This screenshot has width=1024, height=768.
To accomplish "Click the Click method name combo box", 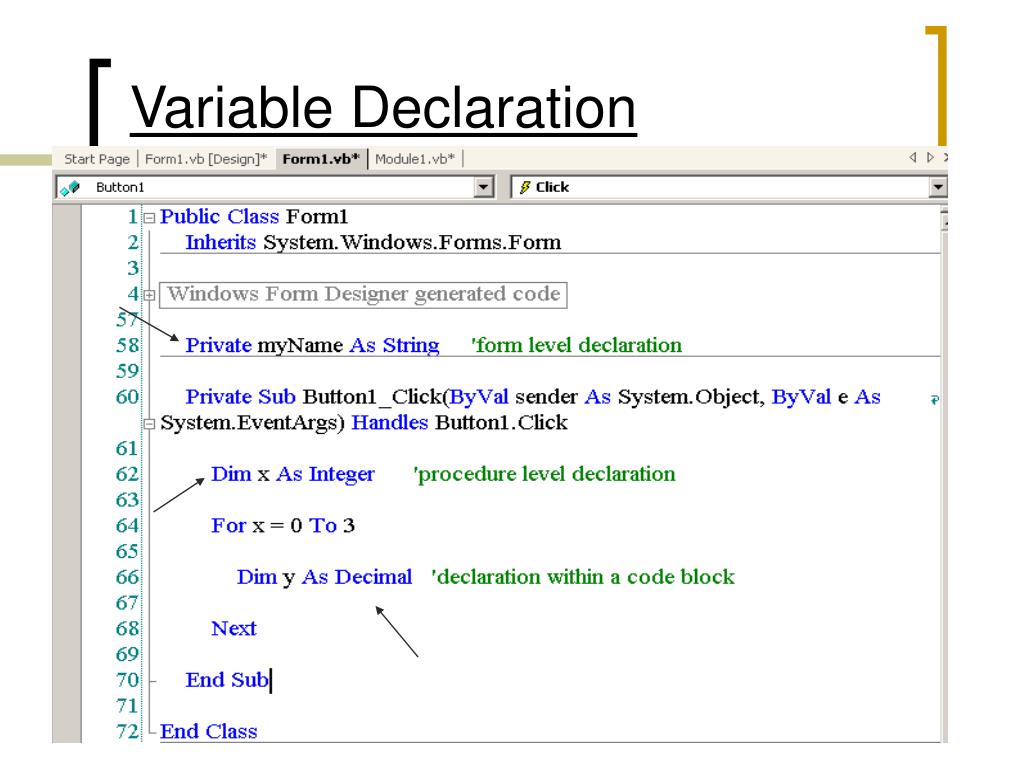I will pyautogui.click(x=728, y=187).
